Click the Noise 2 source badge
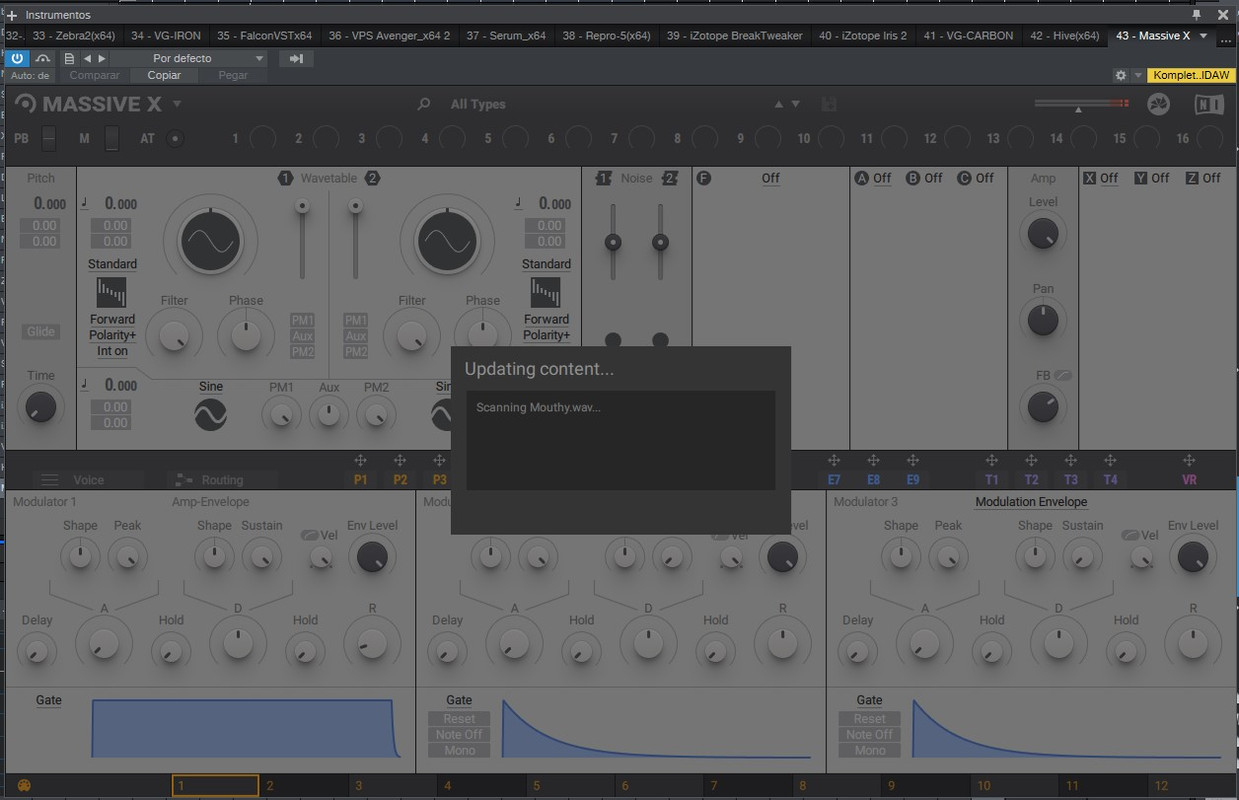The width and height of the screenshot is (1239, 800). click(670, 178)
